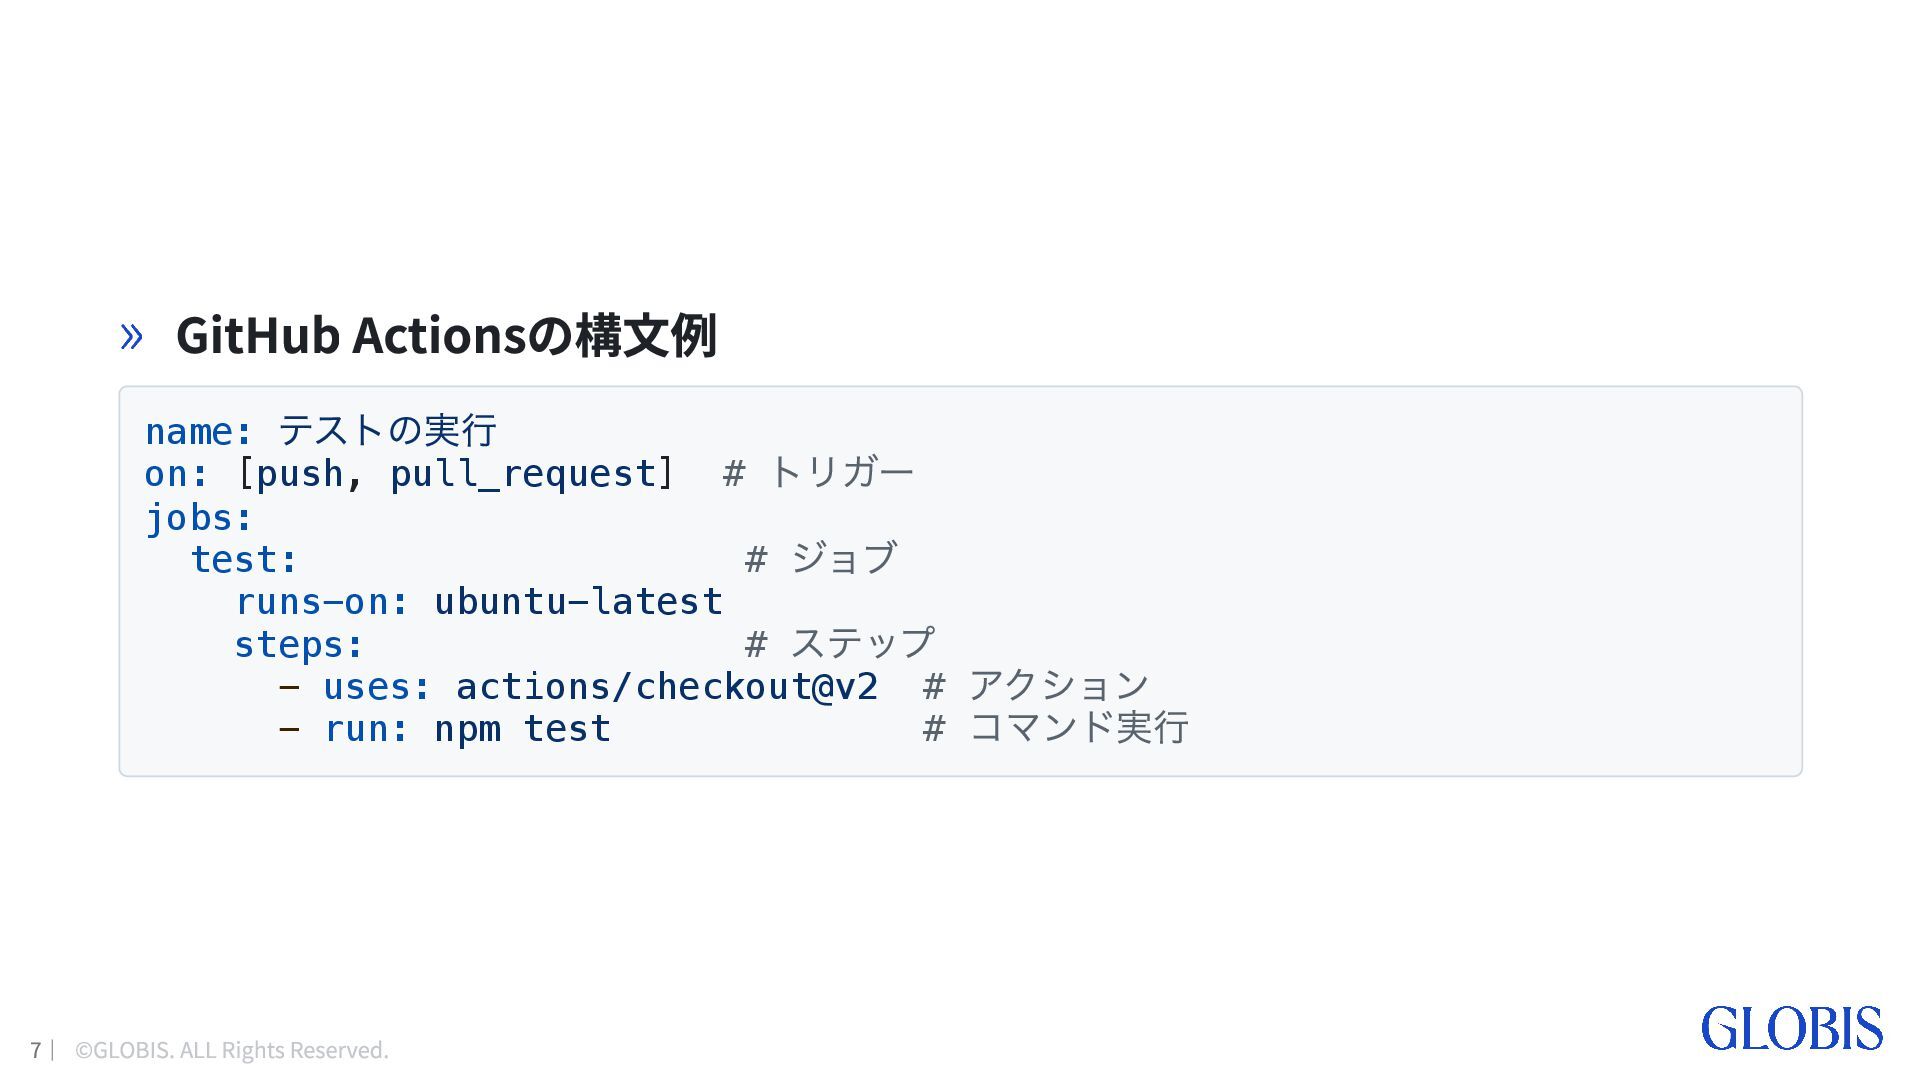1920x1080 pixels.
Task: Click the "runs-on:" key
Action: click(x=322, y=602)
